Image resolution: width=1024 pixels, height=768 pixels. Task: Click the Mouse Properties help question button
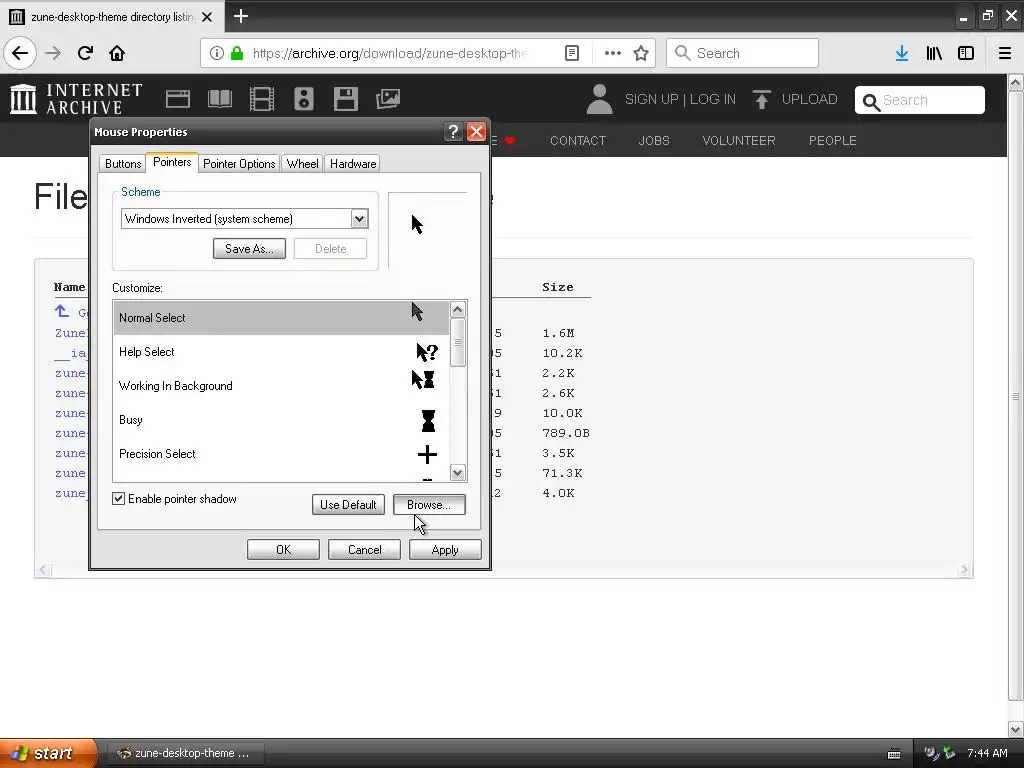coord(453,132)
